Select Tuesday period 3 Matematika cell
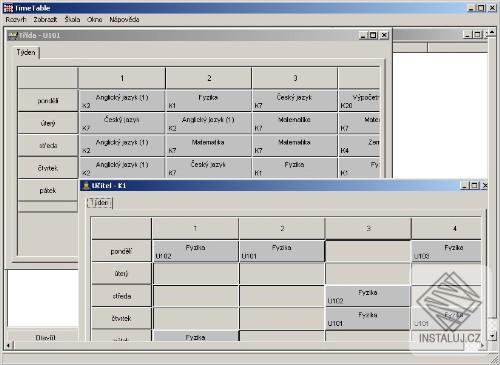The image size is (500, 365). 295,123
